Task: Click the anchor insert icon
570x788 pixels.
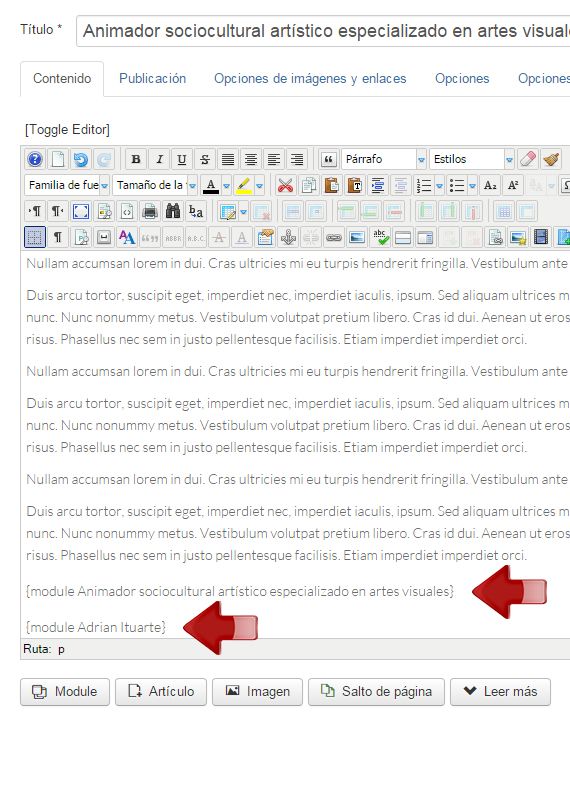Action: coord(288,237)
